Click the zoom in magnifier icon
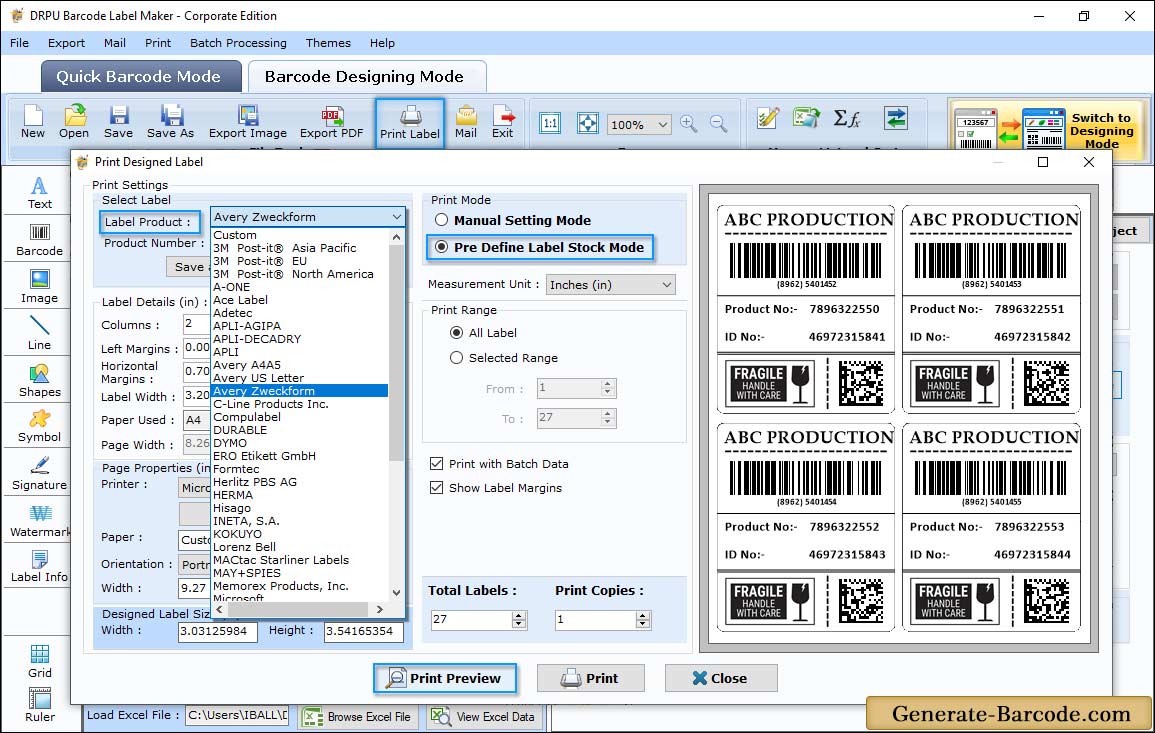The height and width of the screenshot is (733, 1155). coord(689,123)
